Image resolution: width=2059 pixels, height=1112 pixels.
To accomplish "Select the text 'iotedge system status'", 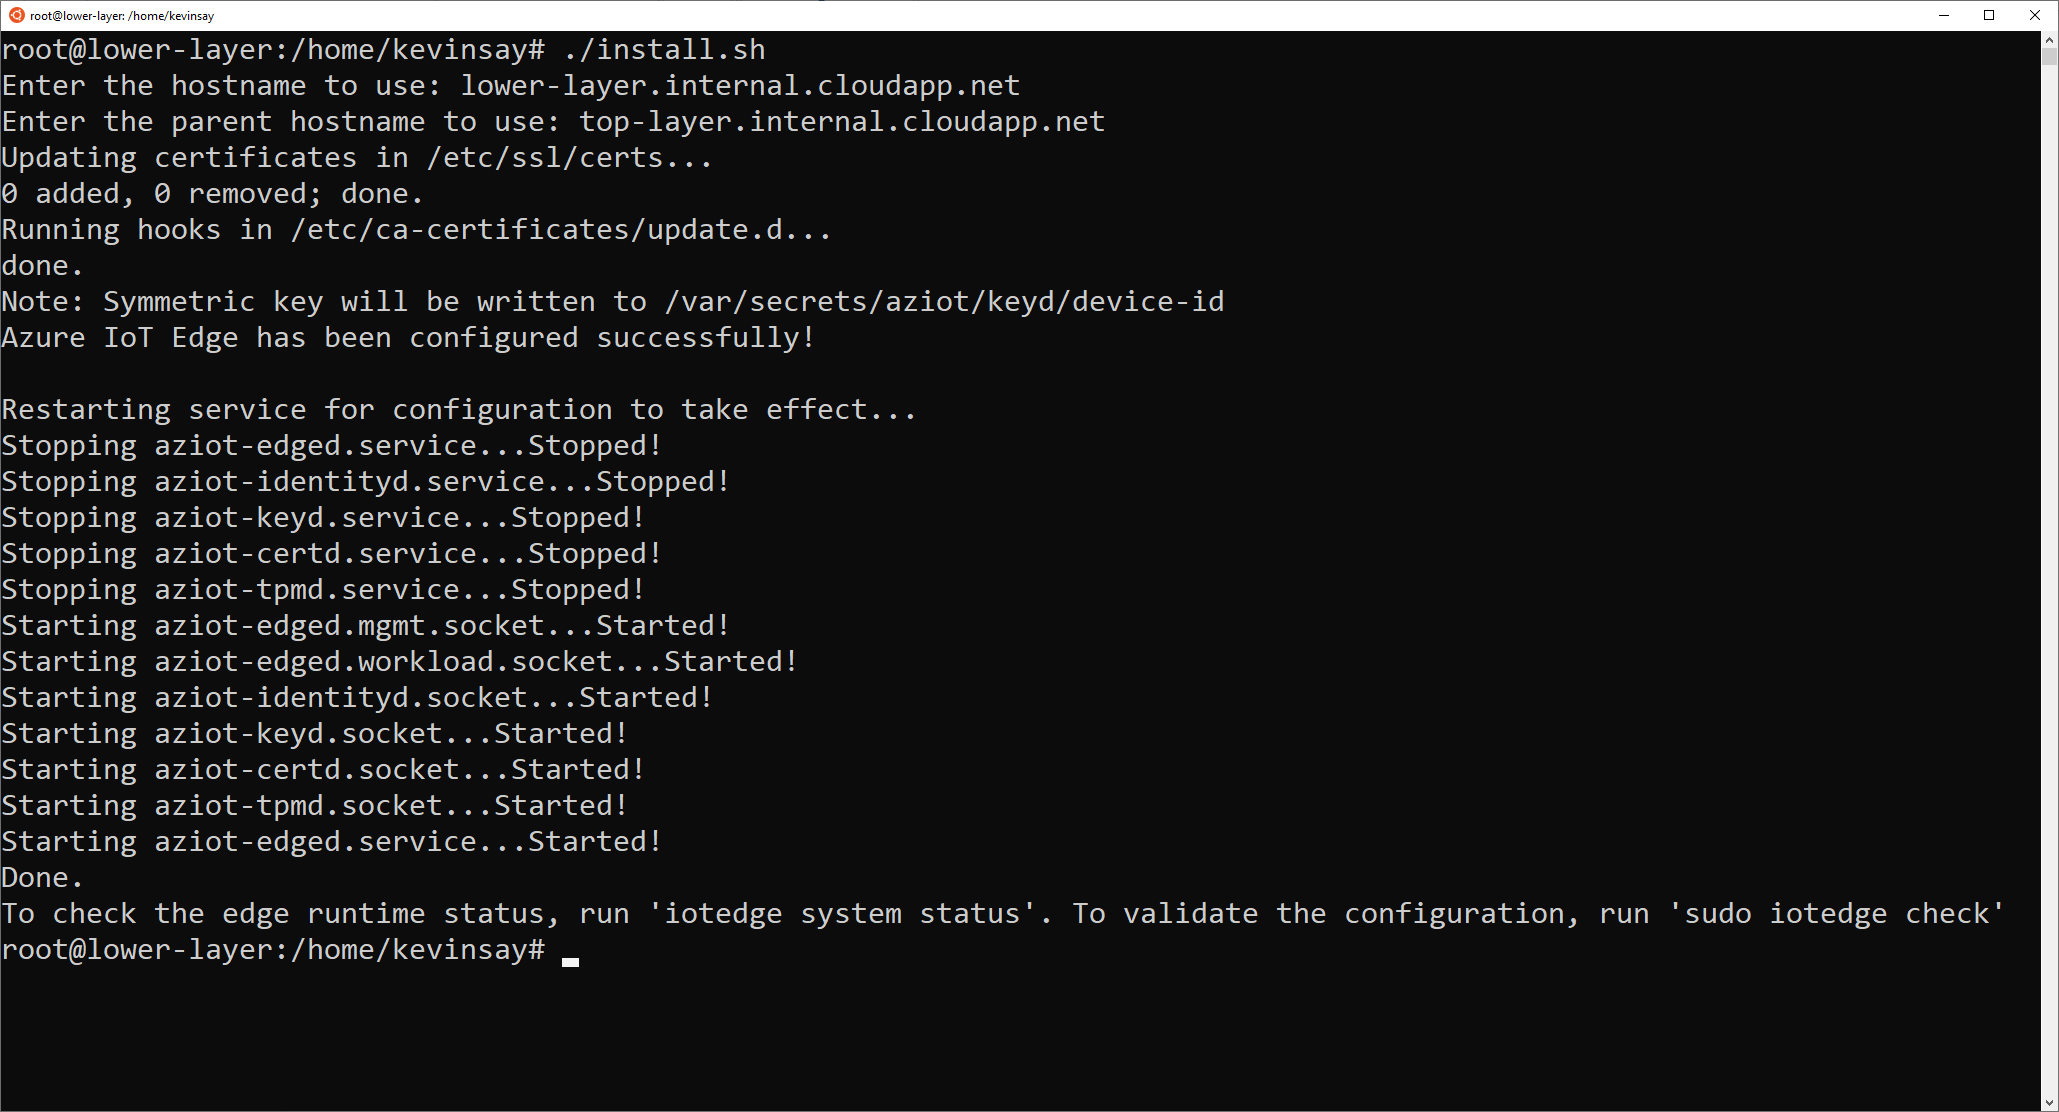I will (x=844, y=913).
